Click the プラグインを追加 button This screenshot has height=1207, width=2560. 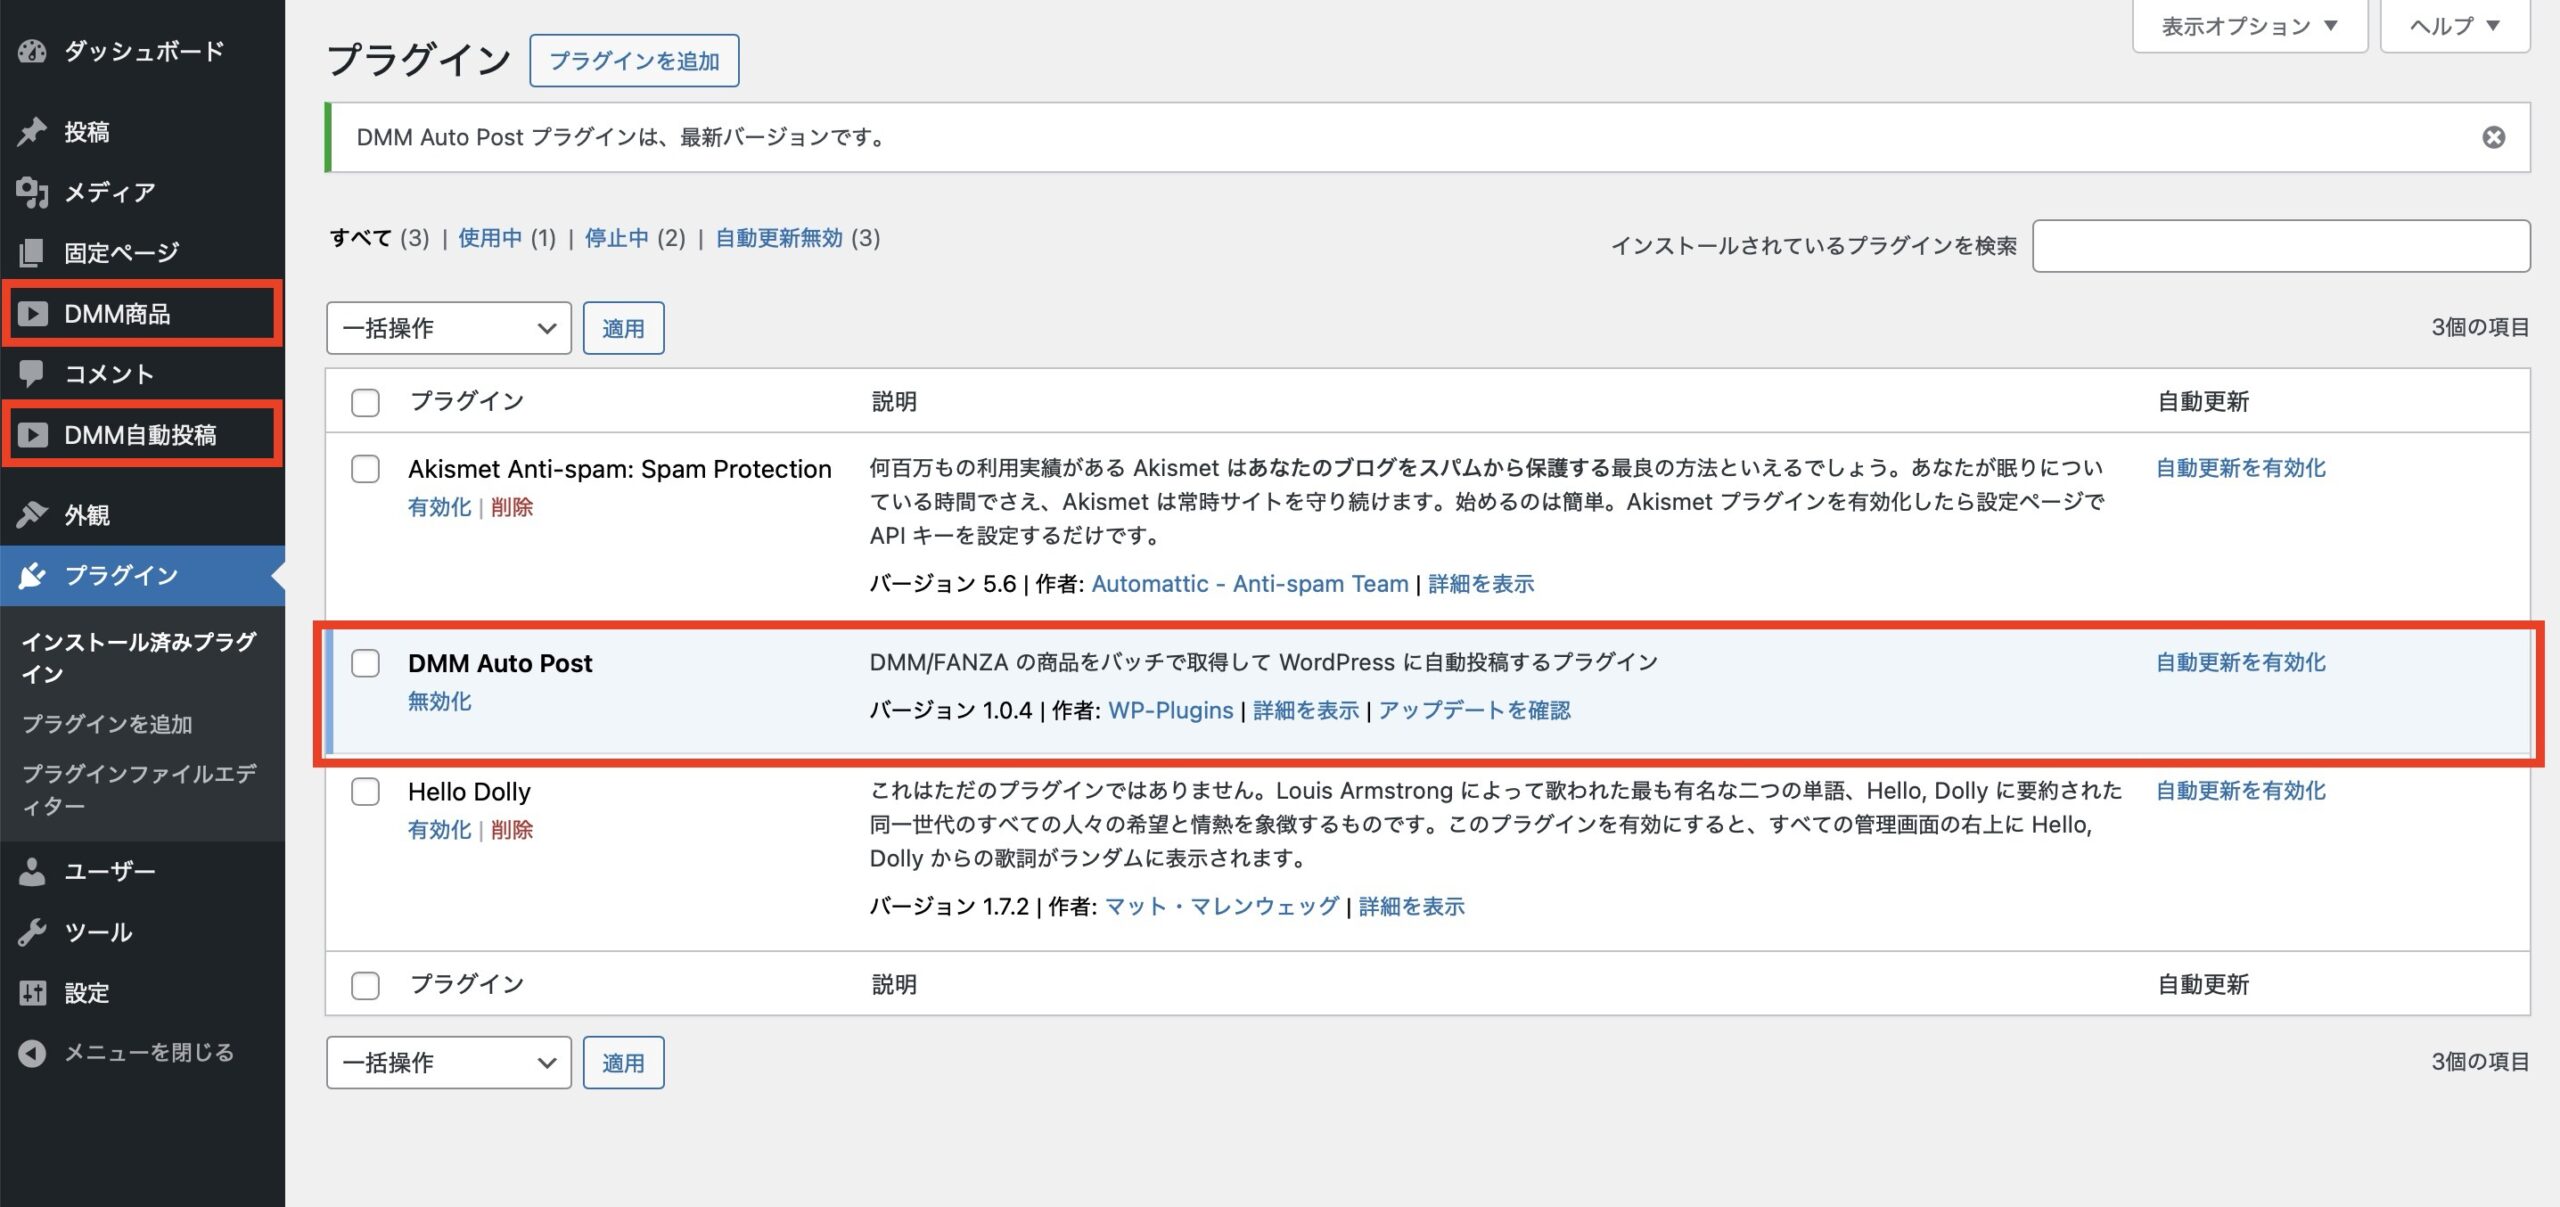click(633, 60)
